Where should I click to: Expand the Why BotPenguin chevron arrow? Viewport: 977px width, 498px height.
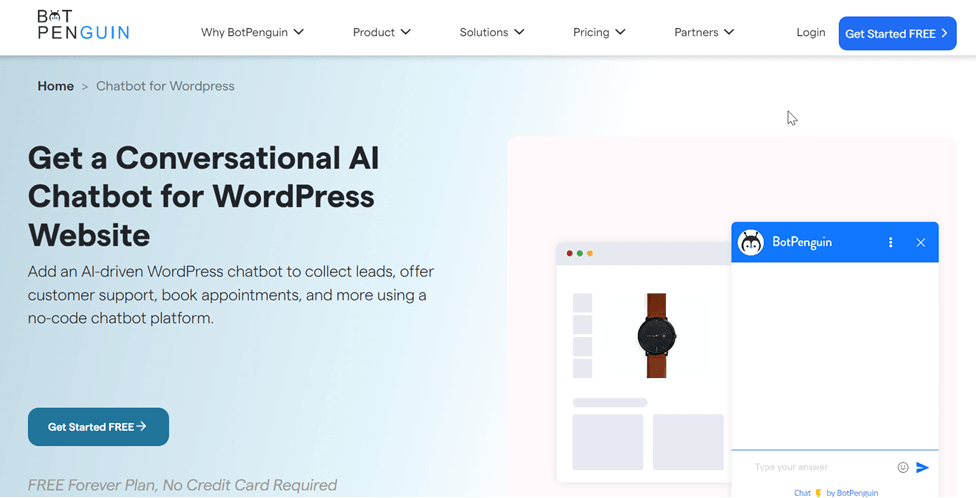point(298,32)
